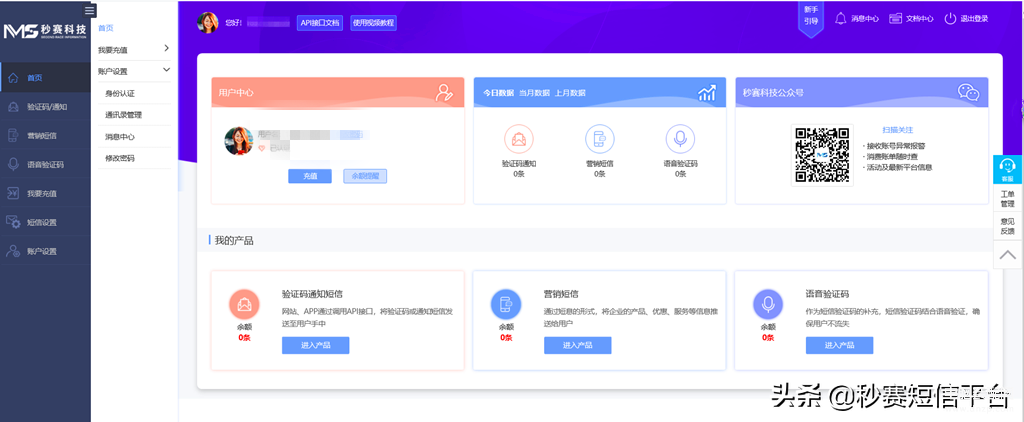Expand 我要充值 submenu chevron
The height and width of the screenshot is (422, 1024).
pos(167,48)
